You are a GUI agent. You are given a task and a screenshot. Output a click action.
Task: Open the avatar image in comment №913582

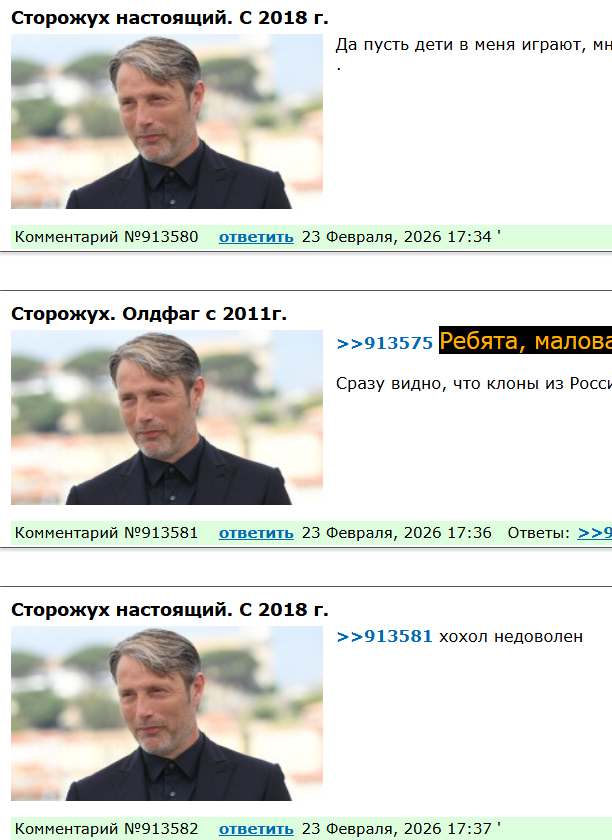167,714
